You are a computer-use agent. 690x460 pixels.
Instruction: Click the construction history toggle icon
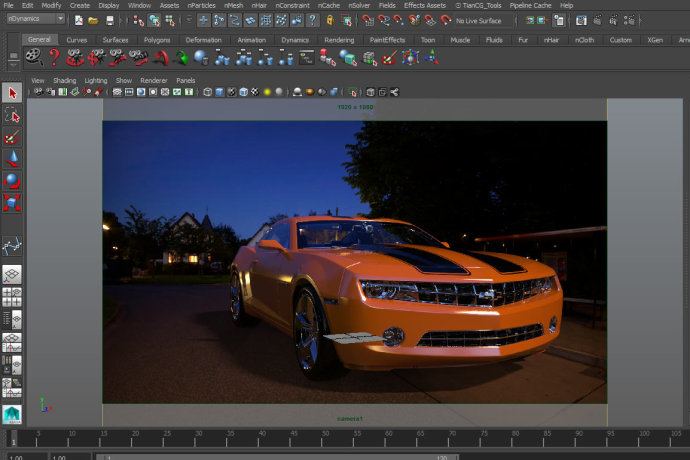point(559,20)
